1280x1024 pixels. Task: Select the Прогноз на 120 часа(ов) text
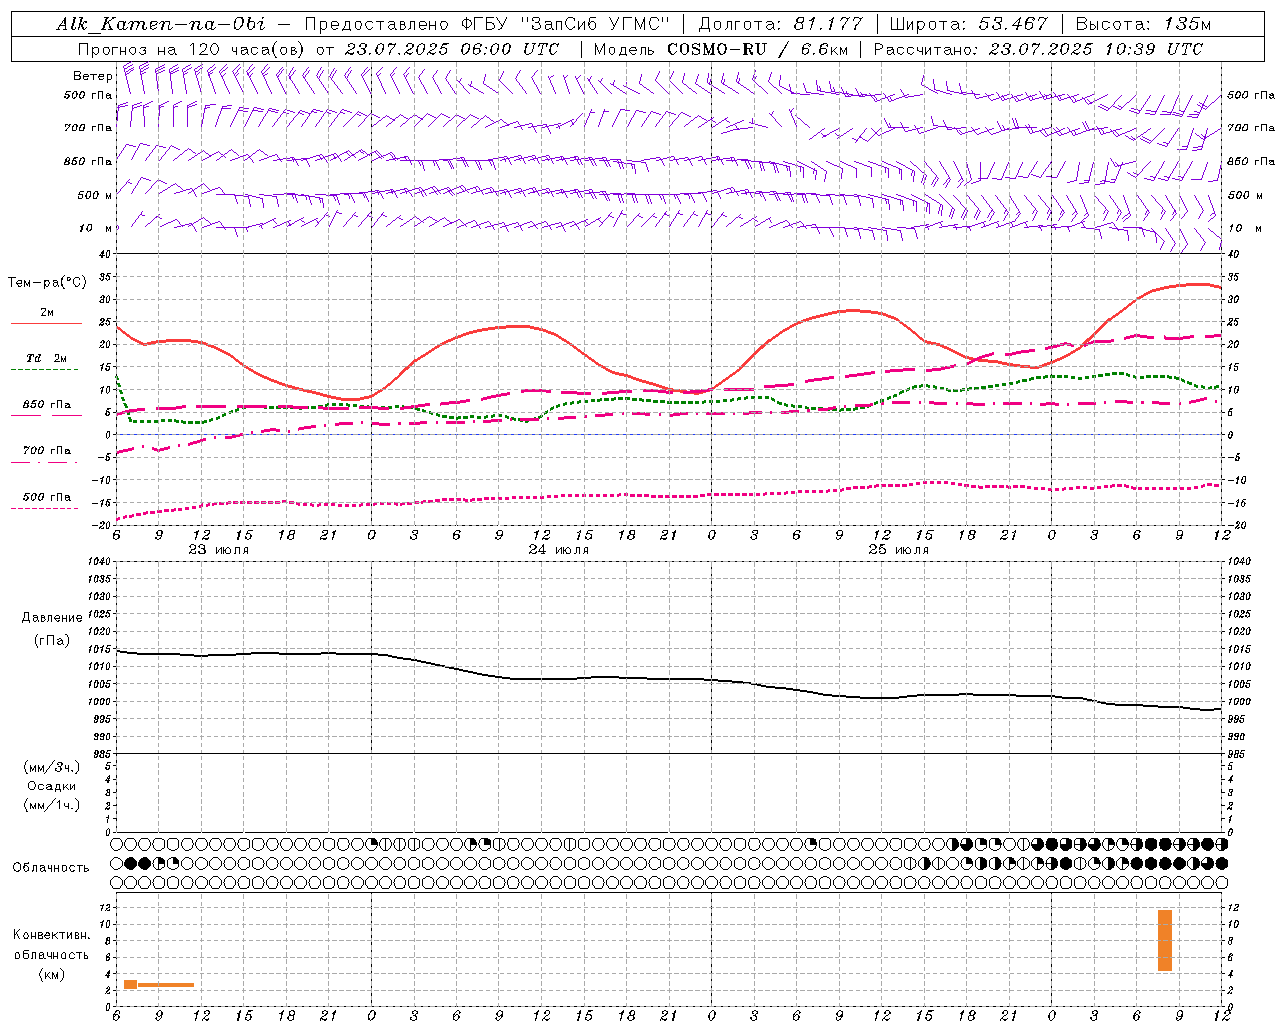click(192, 49)
